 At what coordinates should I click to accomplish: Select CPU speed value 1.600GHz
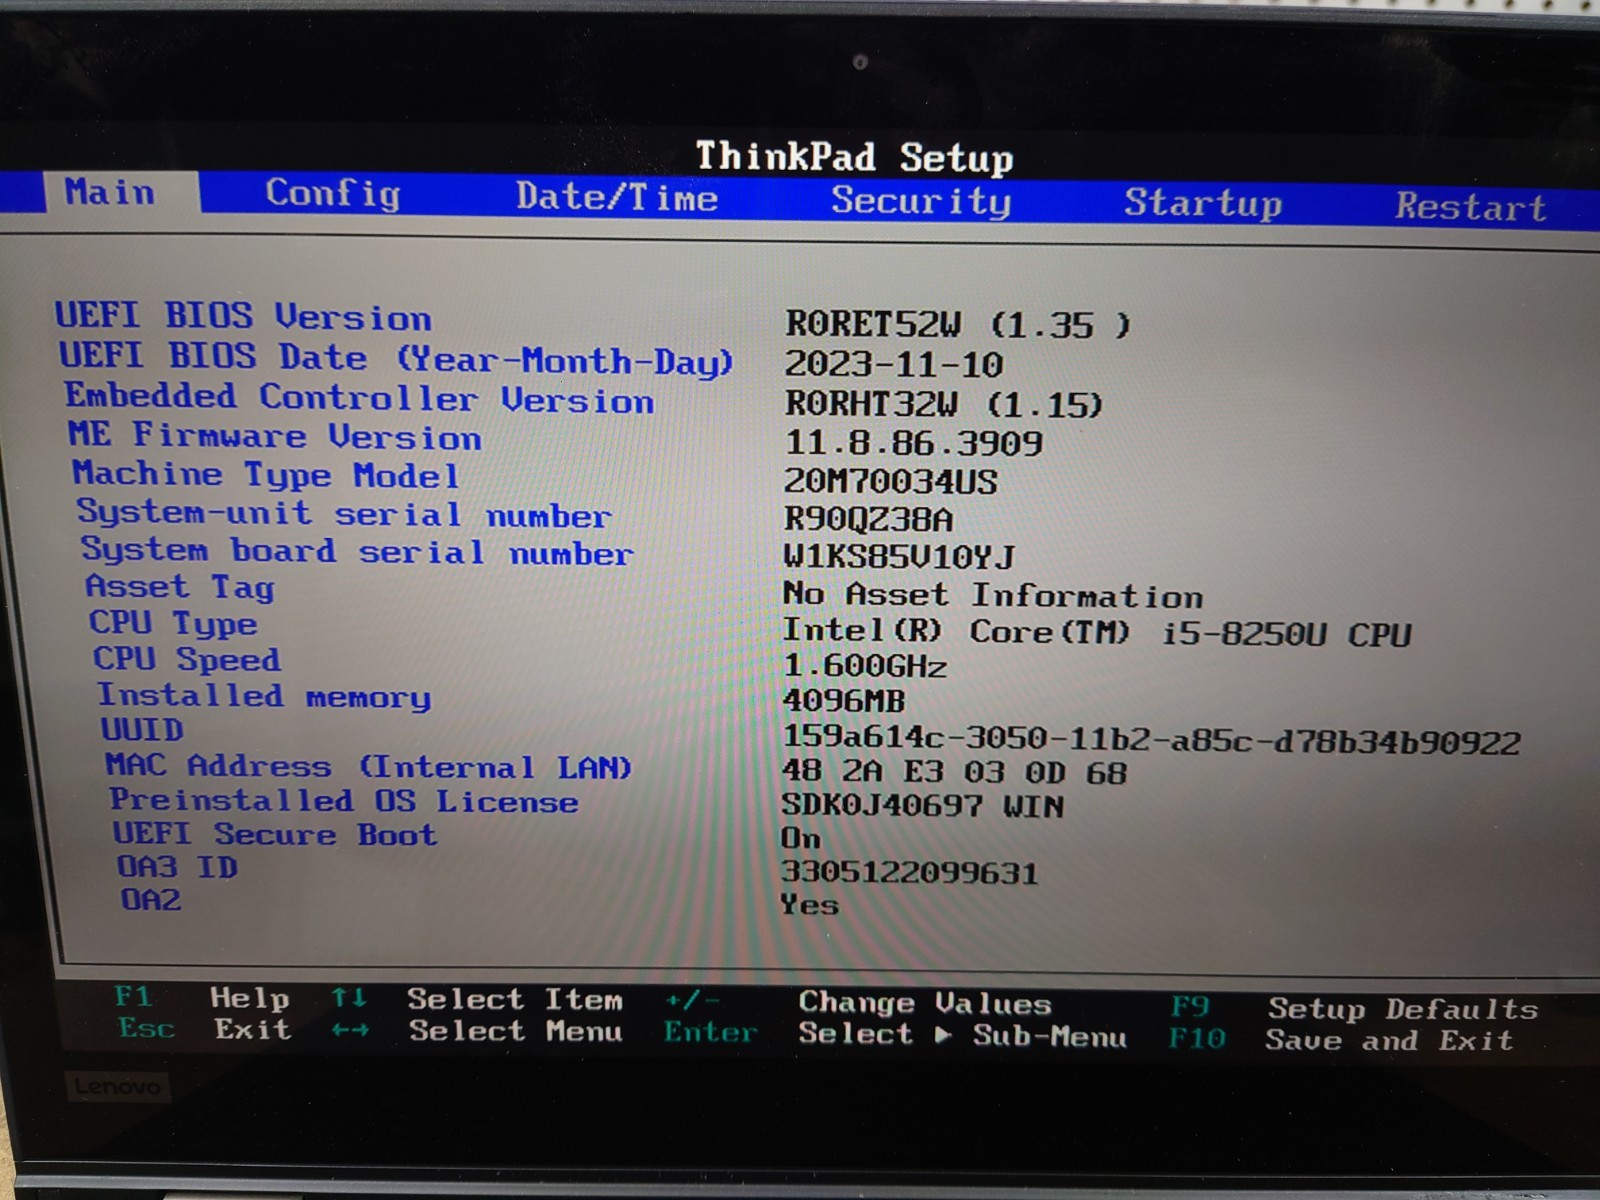[x=864, y=666]
